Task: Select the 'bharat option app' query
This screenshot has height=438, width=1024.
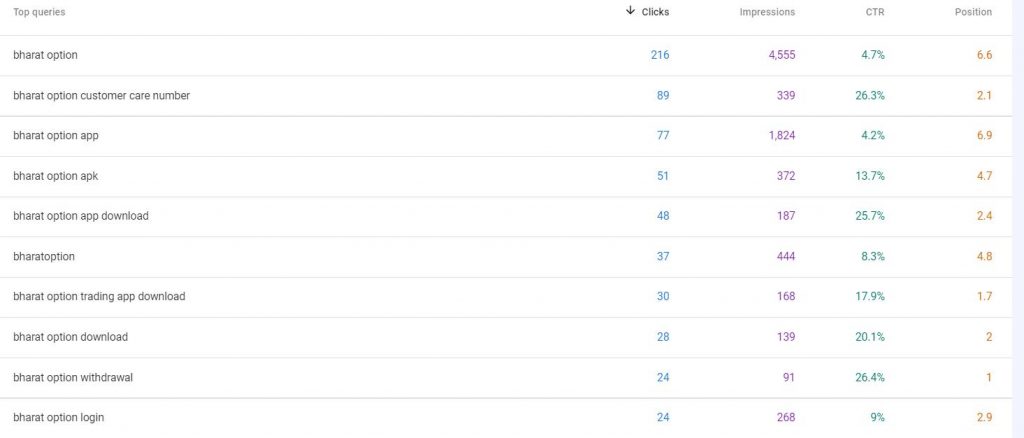Action: point(506,136)
